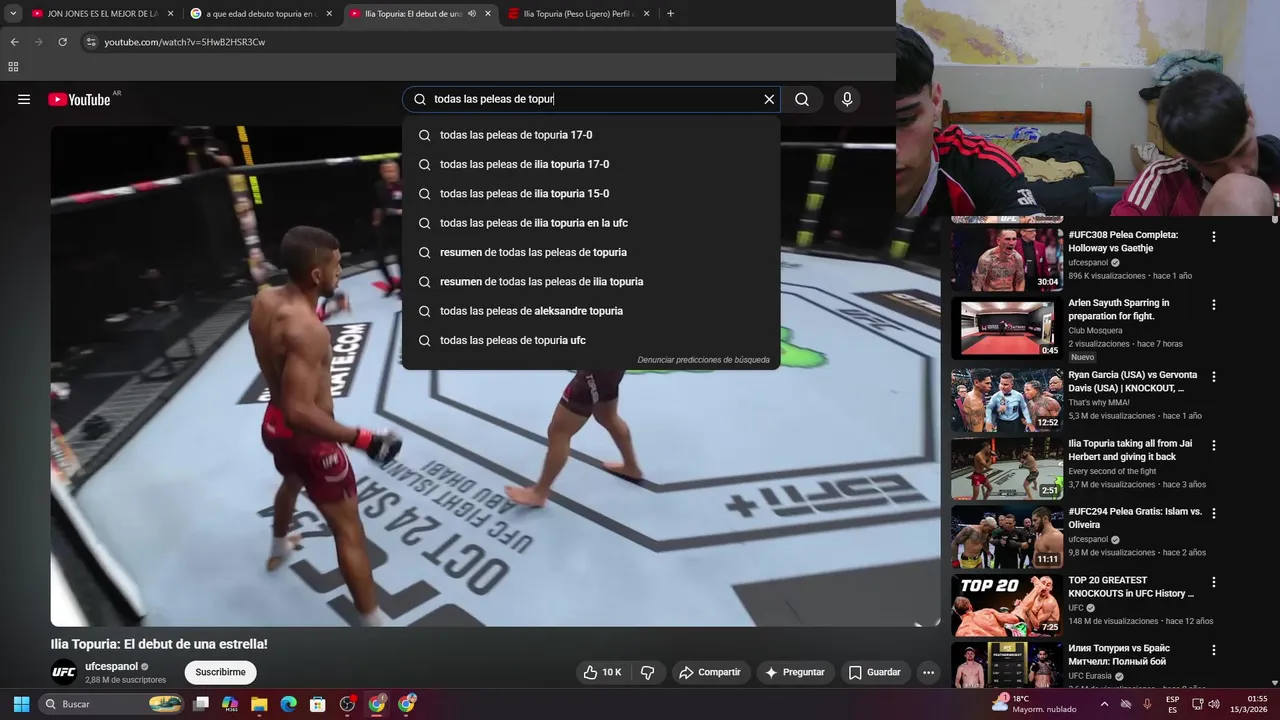This screenshot has width=1280, height=720.
Task: Open the ufcespanol channel name link
Action: coord(111,666)
